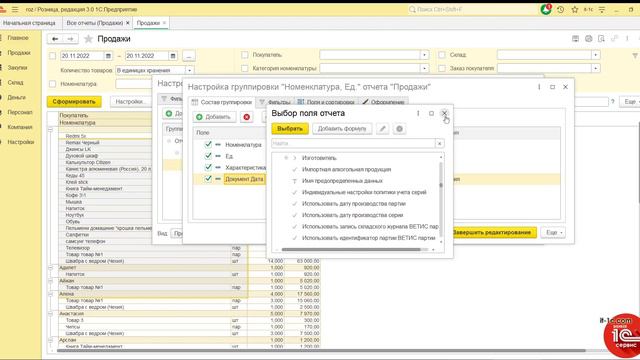Enable Номенклатура filter checkbox
The height and width of the screenshot is (360, 640).
pyautogui.click(x=52, y=84)
